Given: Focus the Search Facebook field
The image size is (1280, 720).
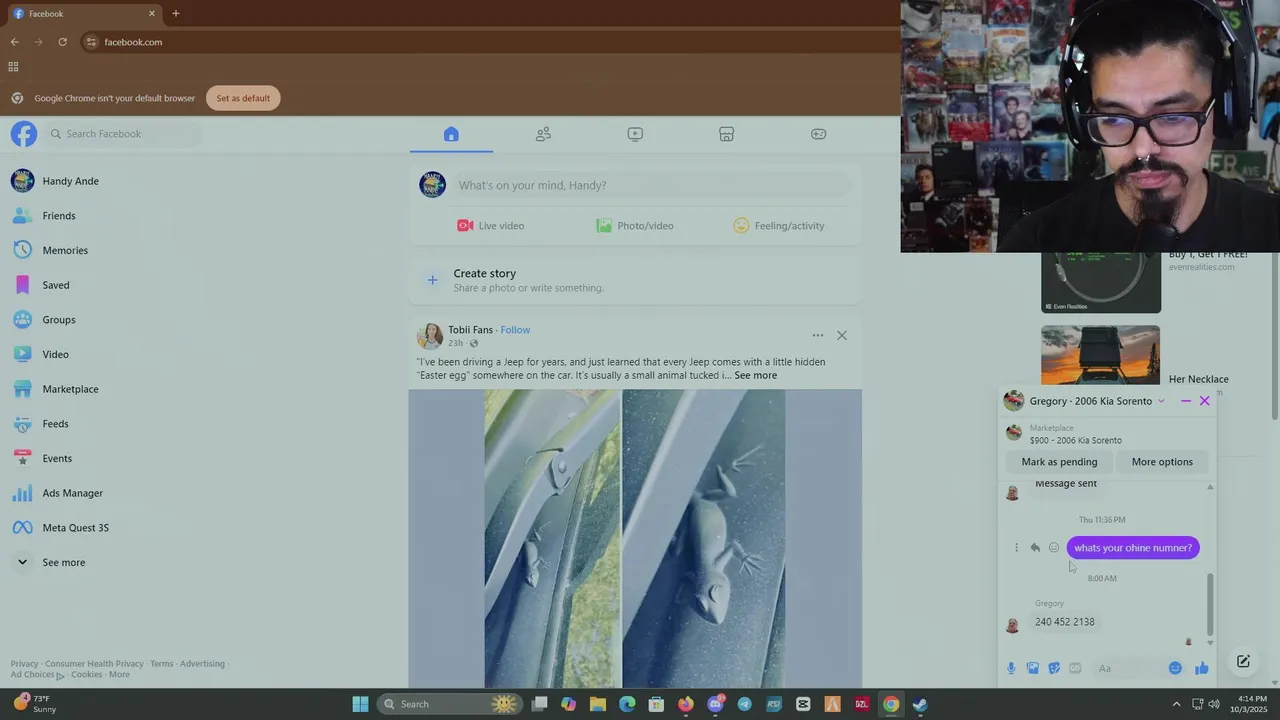Looking at the screenshot, I should click(x=122, y=134).
